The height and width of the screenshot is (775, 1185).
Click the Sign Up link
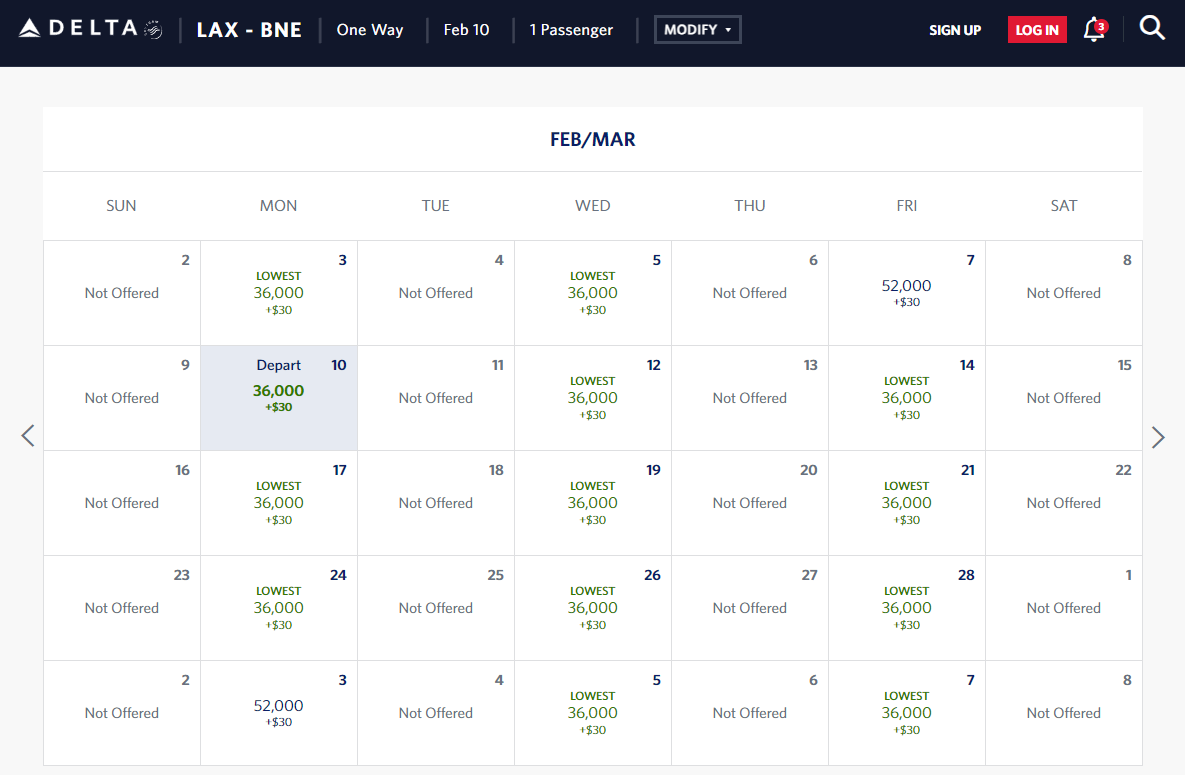[954, 30]
